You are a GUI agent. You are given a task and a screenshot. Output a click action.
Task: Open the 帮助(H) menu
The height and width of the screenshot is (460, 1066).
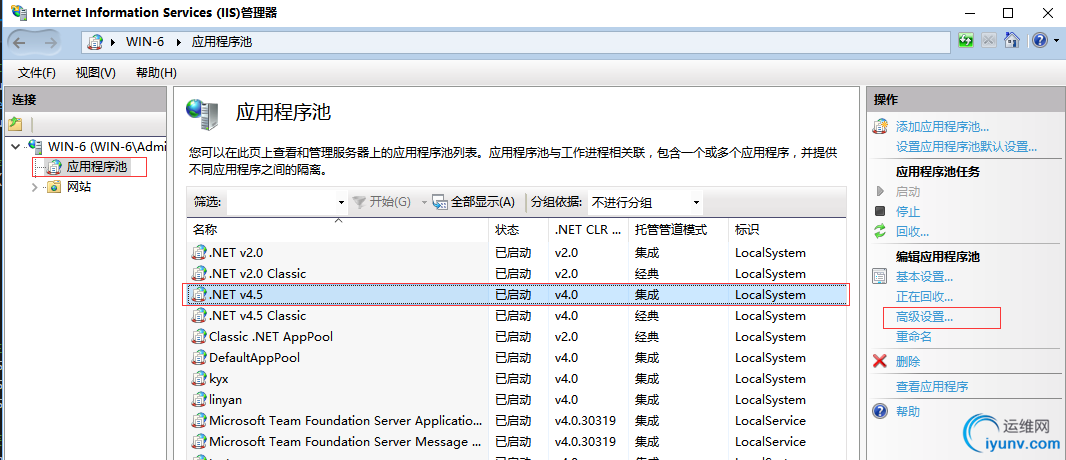156,73
